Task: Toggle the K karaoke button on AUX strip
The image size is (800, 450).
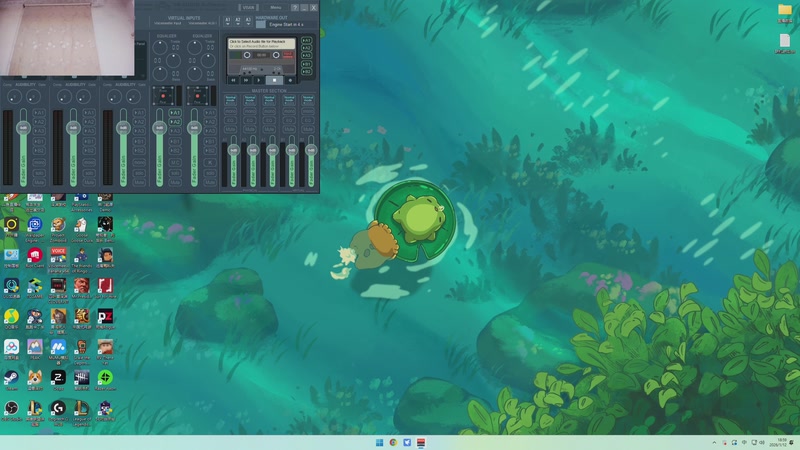Action: click(x=210, y=162)
